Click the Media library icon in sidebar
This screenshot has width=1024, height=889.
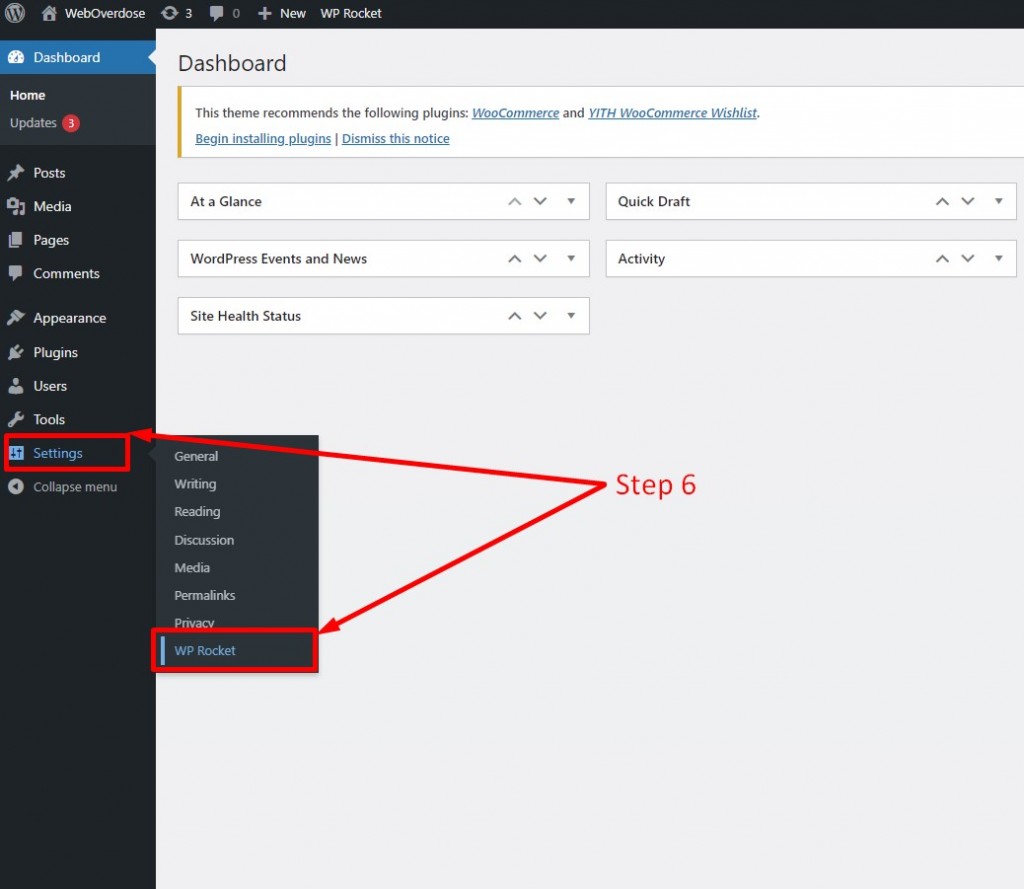click(16, 206)
